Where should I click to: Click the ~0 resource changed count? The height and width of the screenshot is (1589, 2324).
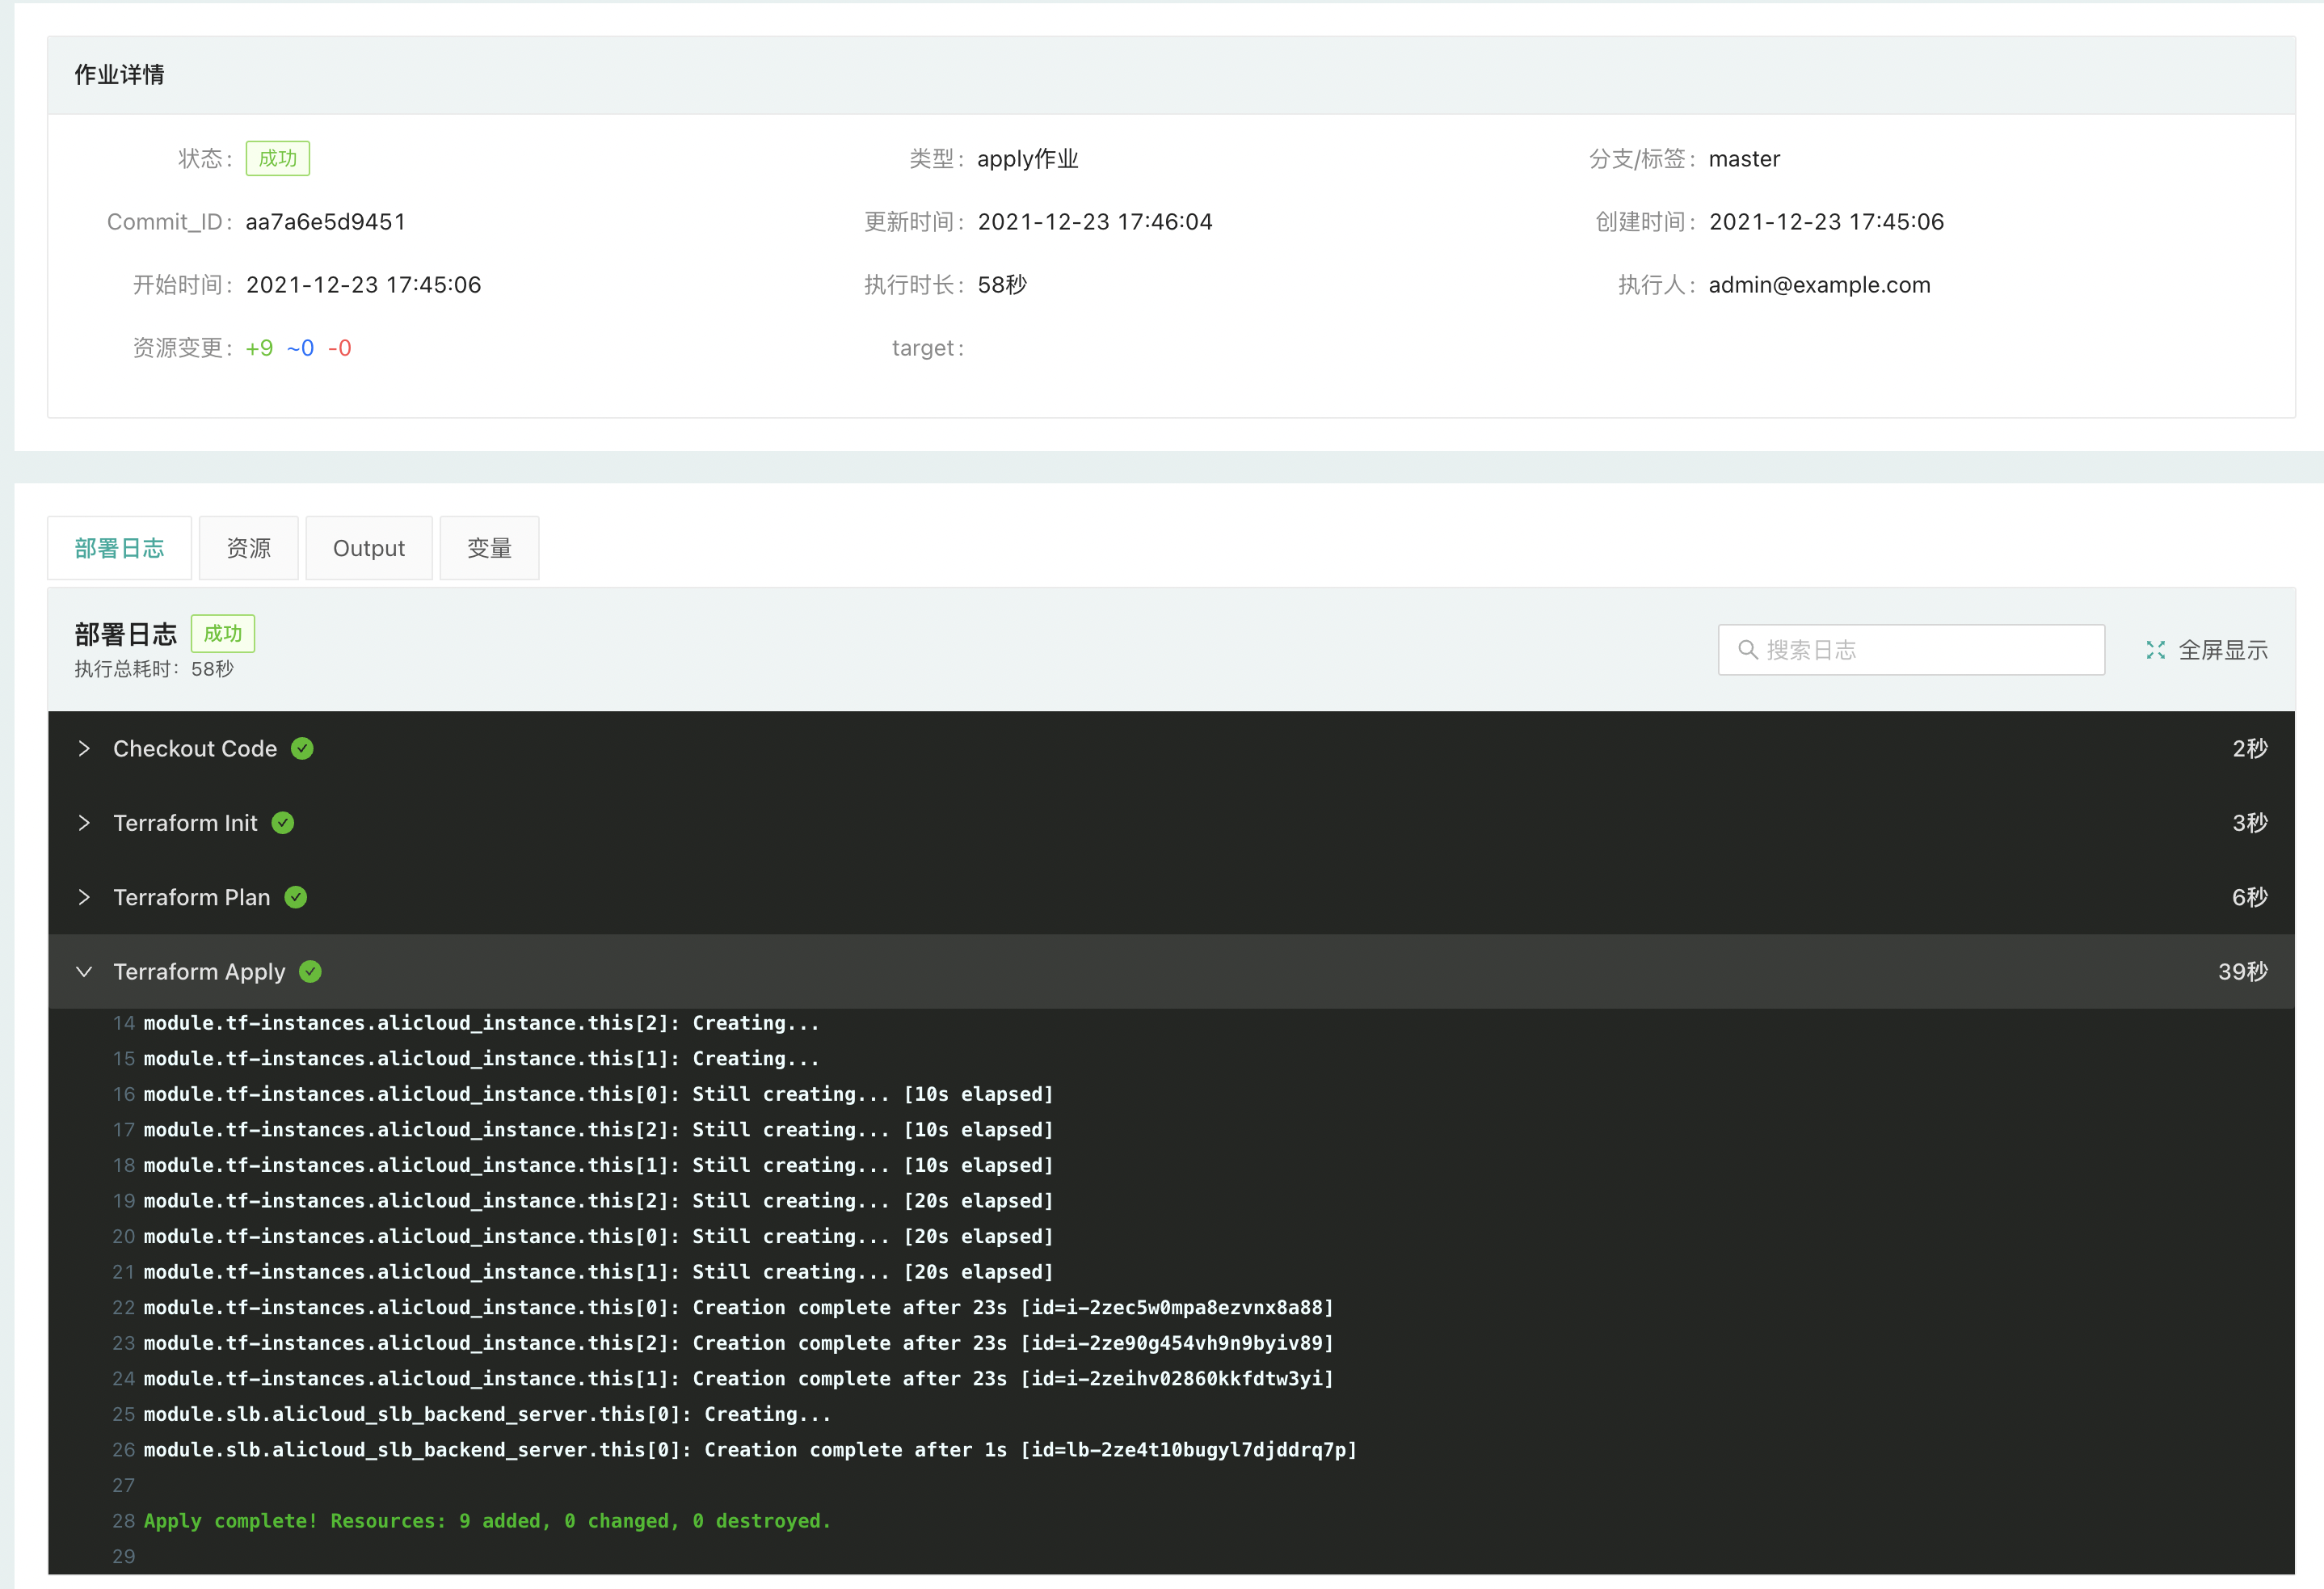300,348
